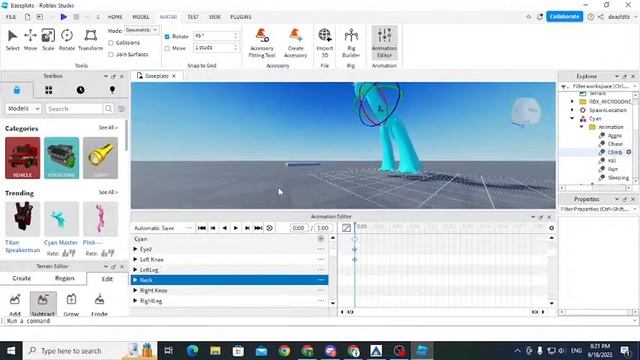Expand the Neck track
Viewport: 640px width, 360px height.
point(135,280)
